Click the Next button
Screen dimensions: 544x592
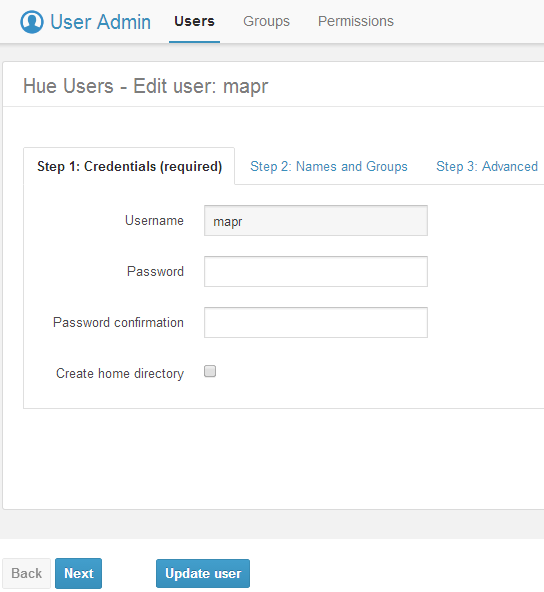pos(79,573)
